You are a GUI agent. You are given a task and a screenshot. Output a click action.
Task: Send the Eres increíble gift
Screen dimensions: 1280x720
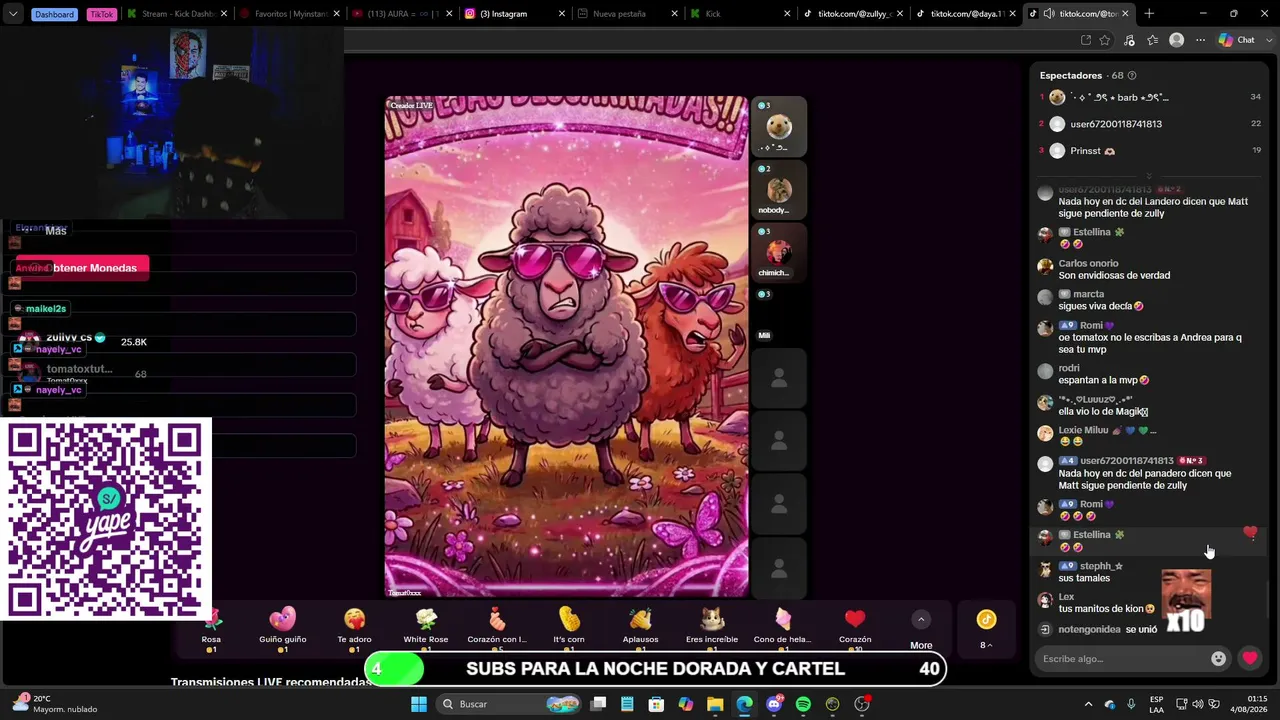(712, 629)
